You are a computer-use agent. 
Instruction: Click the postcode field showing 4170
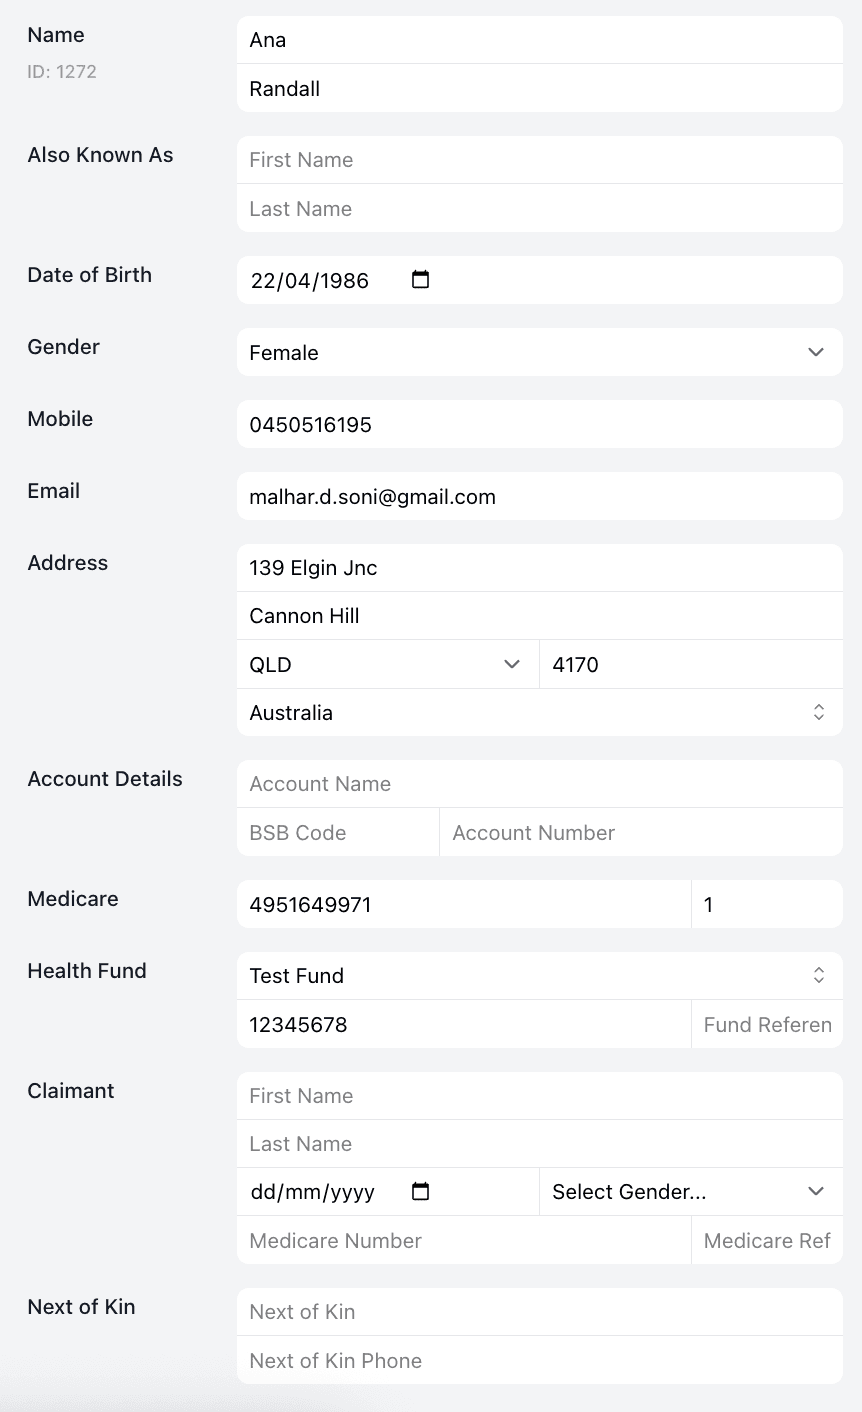point(690,664)
